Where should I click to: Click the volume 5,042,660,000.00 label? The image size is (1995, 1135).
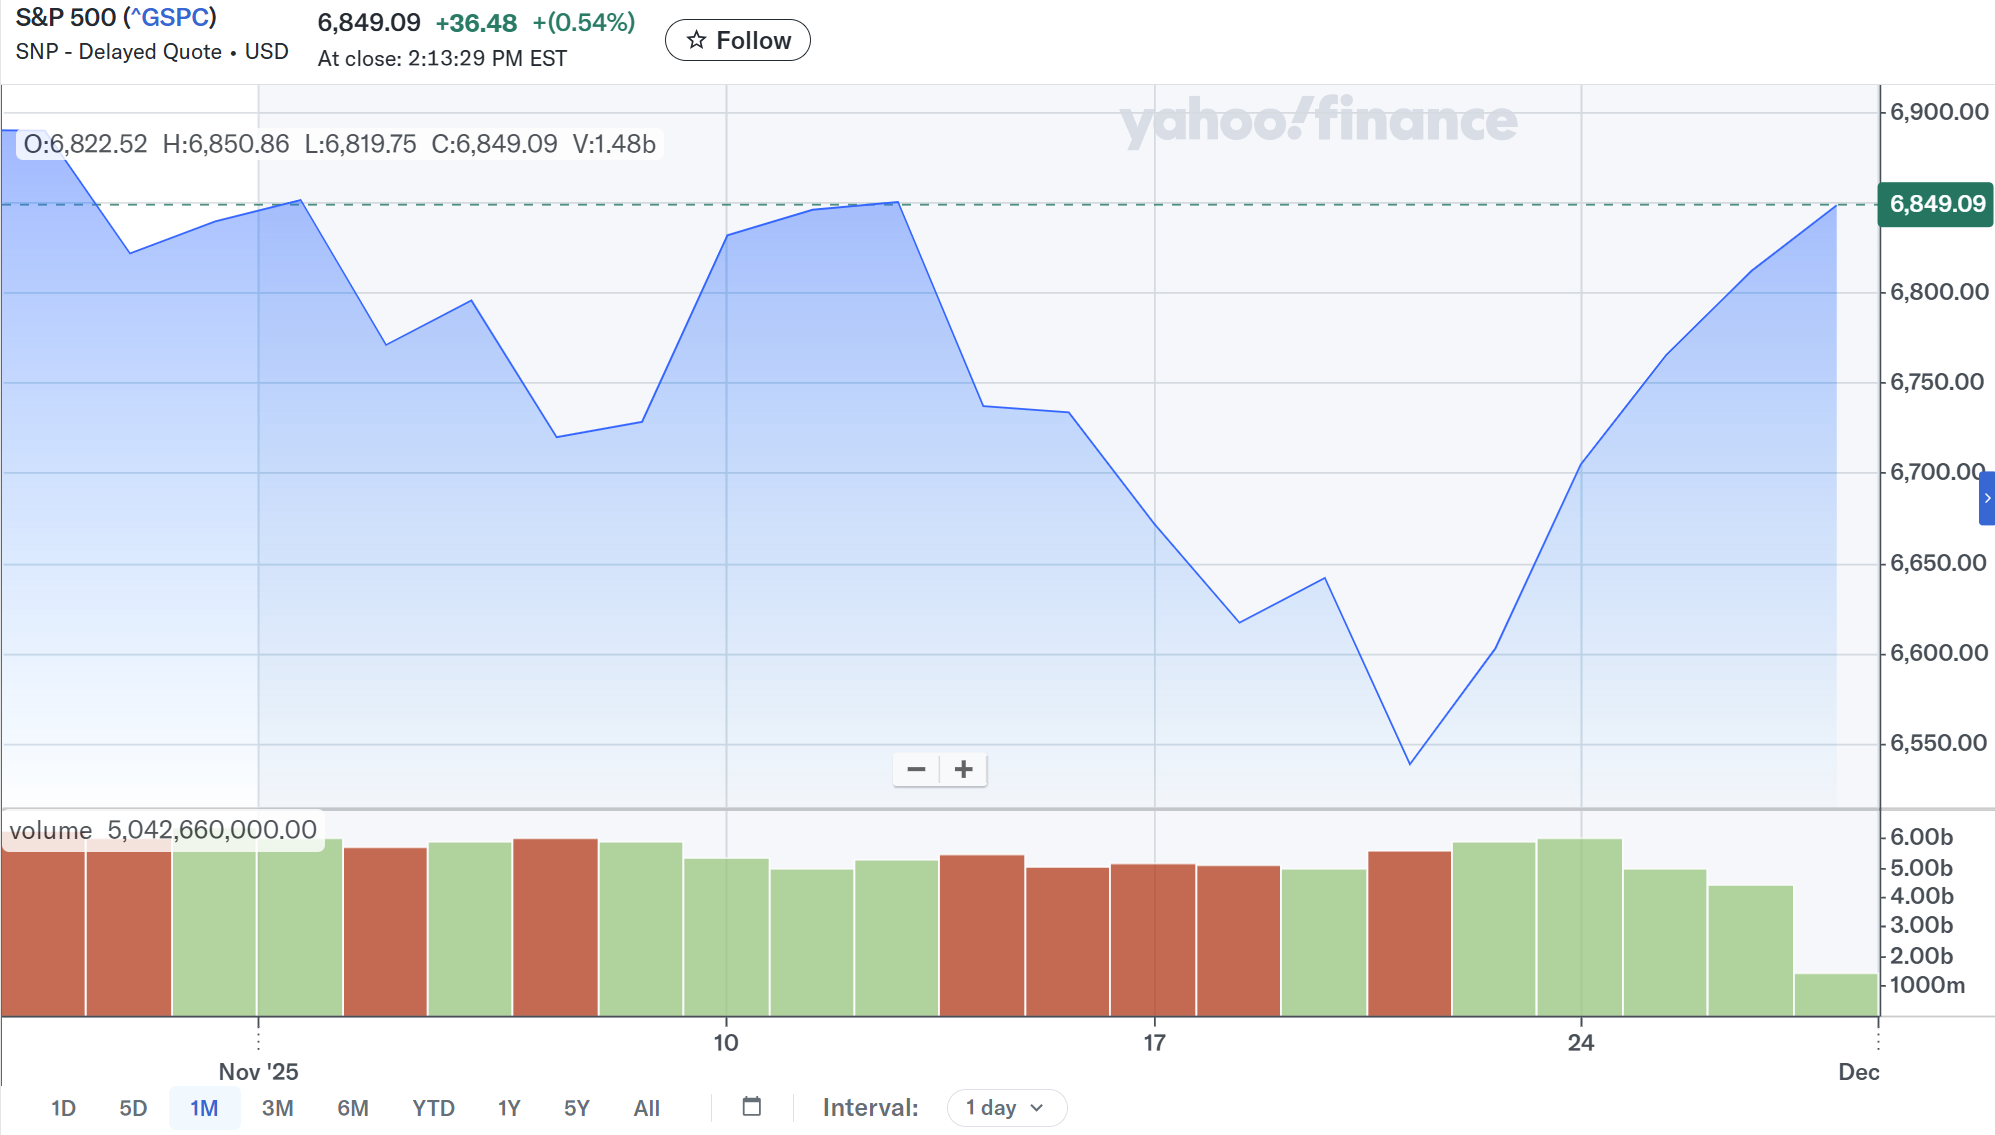[x=163, y=830]
